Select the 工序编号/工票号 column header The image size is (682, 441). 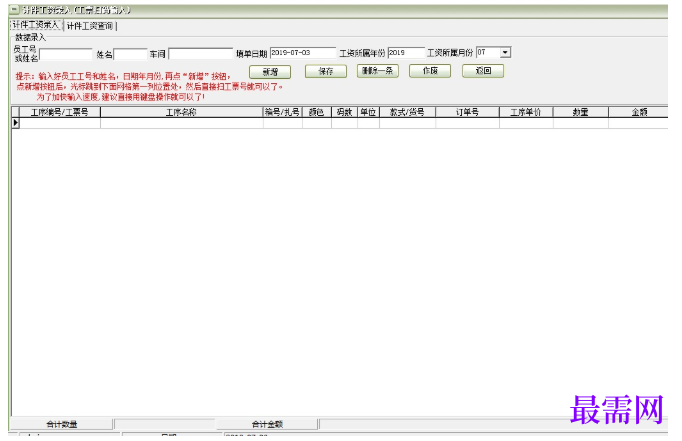pyautogui.click(x=60, y=112)
